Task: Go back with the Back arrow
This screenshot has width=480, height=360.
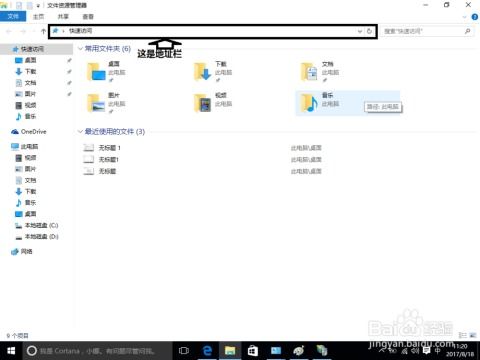Action: (9, 31)
